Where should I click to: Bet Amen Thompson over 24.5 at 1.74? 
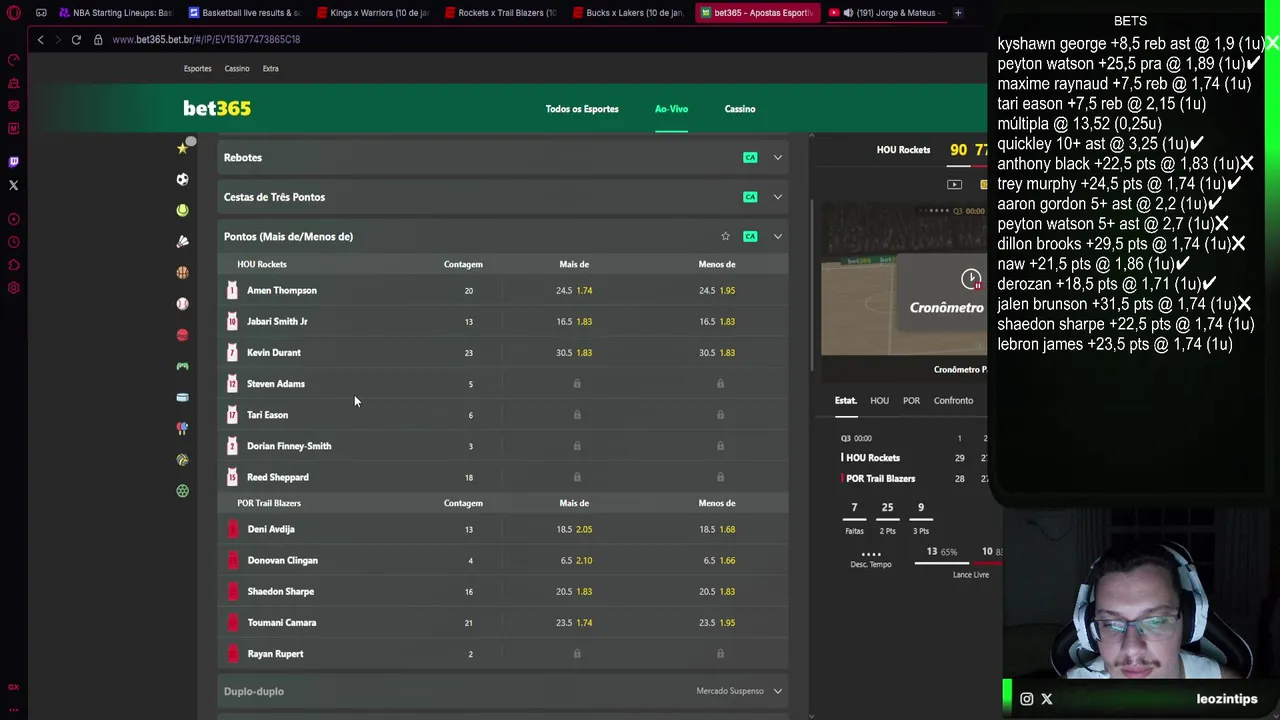click(574, 290)
